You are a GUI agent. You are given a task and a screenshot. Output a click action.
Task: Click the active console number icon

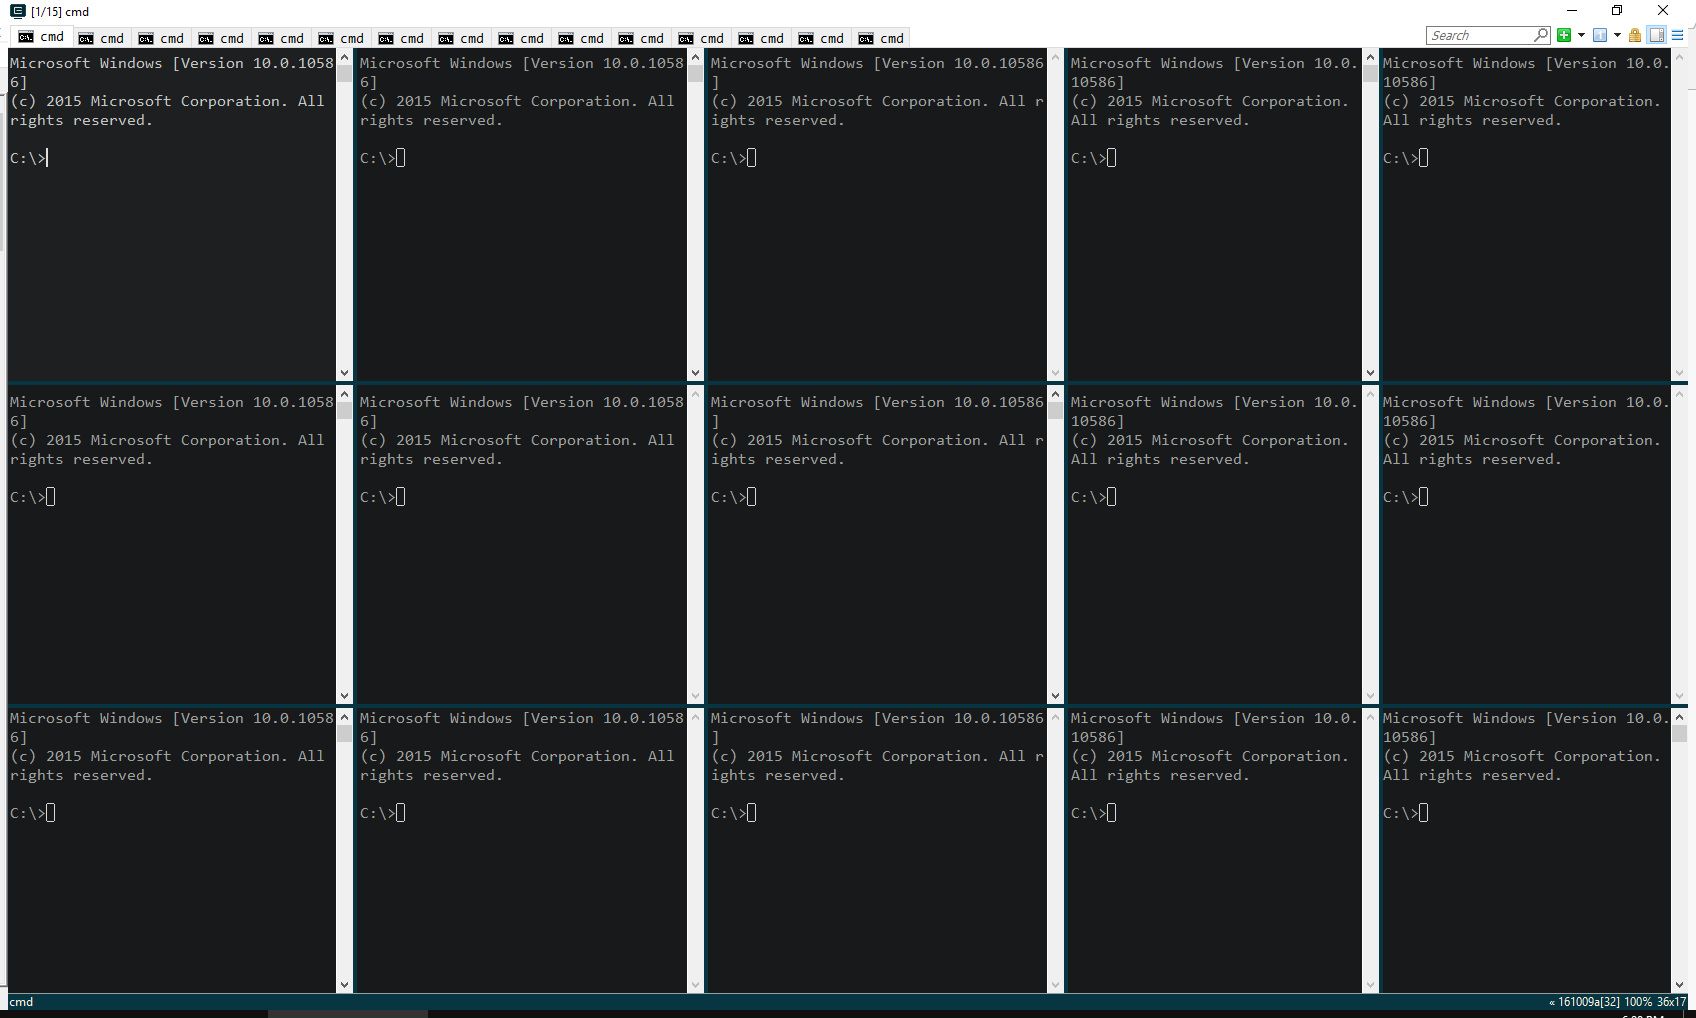[x=1600, y=35]
